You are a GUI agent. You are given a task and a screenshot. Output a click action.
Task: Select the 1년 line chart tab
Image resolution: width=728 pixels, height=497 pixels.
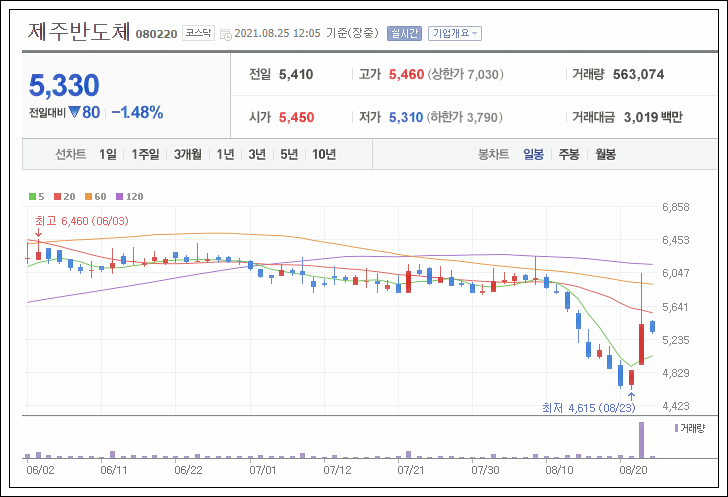click(225, 154)
